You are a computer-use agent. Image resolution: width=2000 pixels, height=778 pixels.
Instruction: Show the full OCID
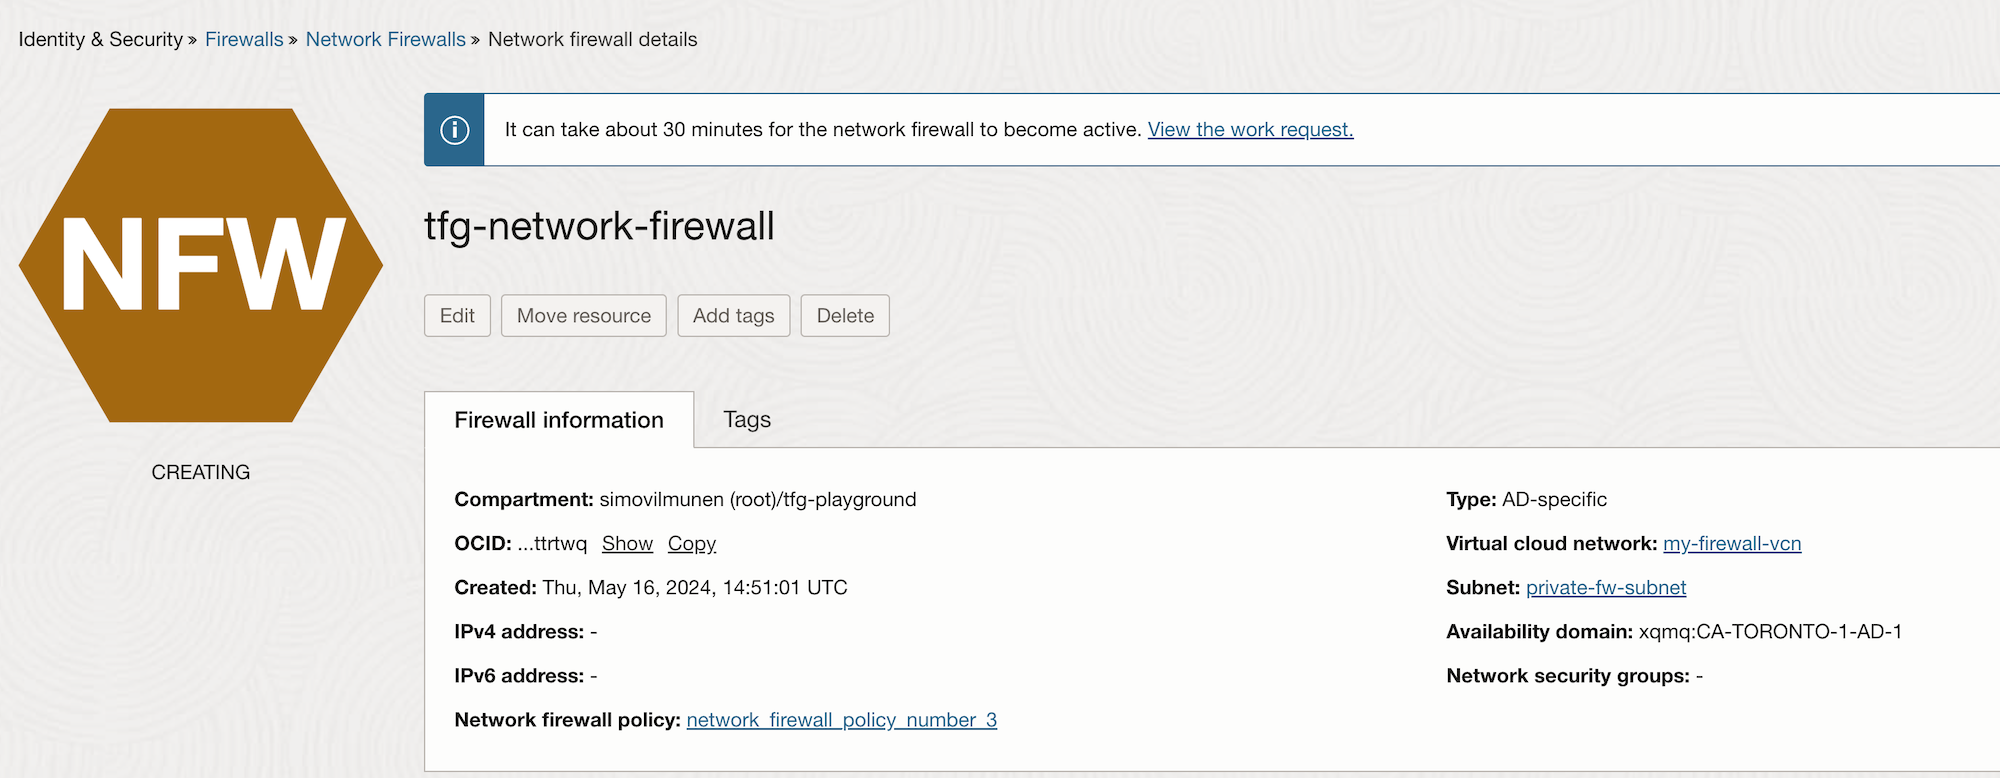(627, 543)
